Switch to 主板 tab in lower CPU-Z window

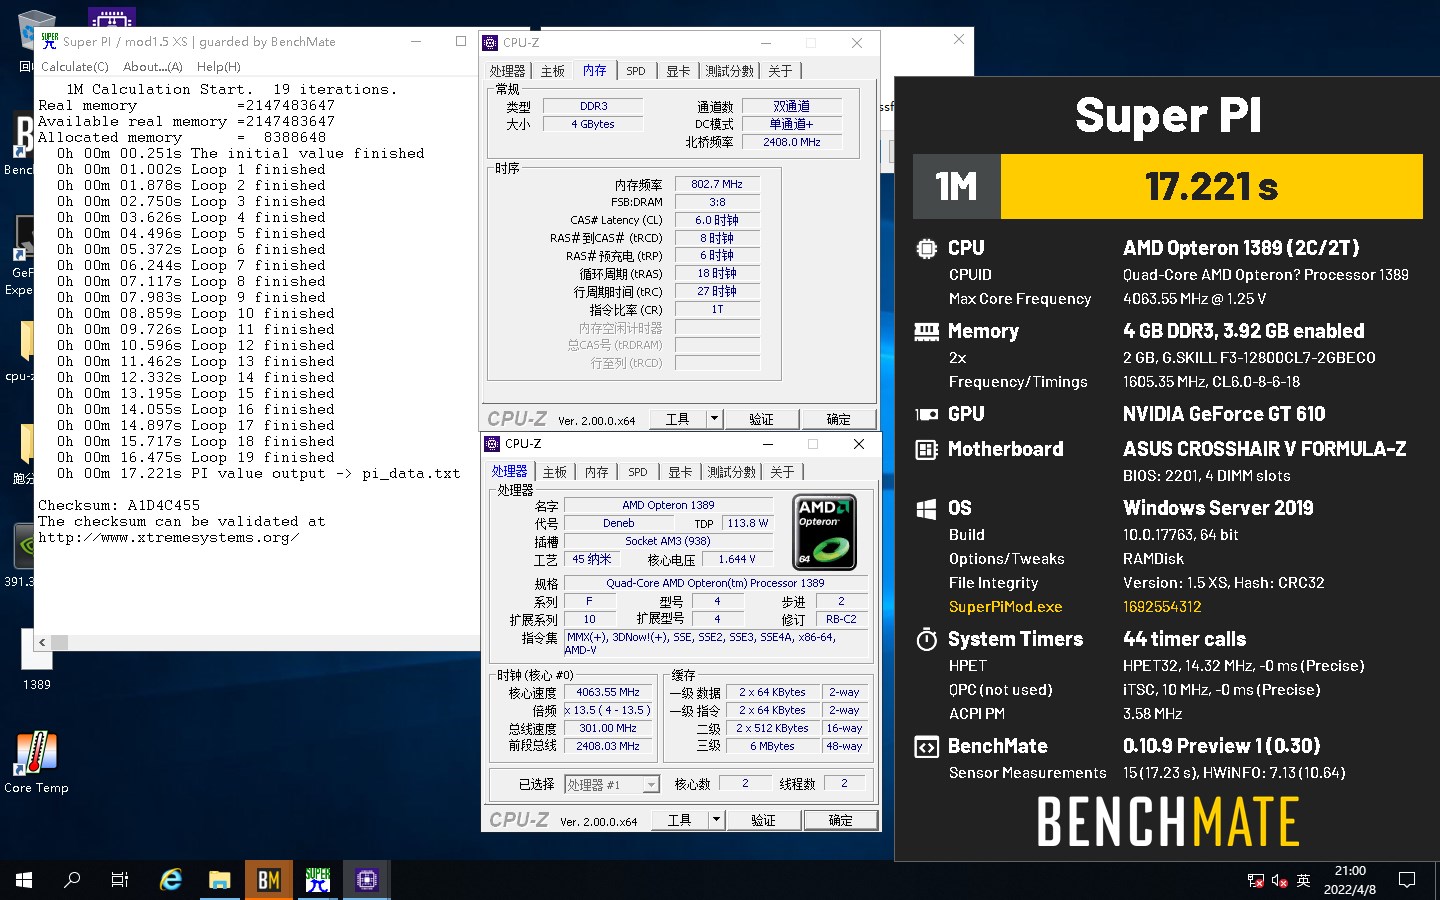[554, 472]
